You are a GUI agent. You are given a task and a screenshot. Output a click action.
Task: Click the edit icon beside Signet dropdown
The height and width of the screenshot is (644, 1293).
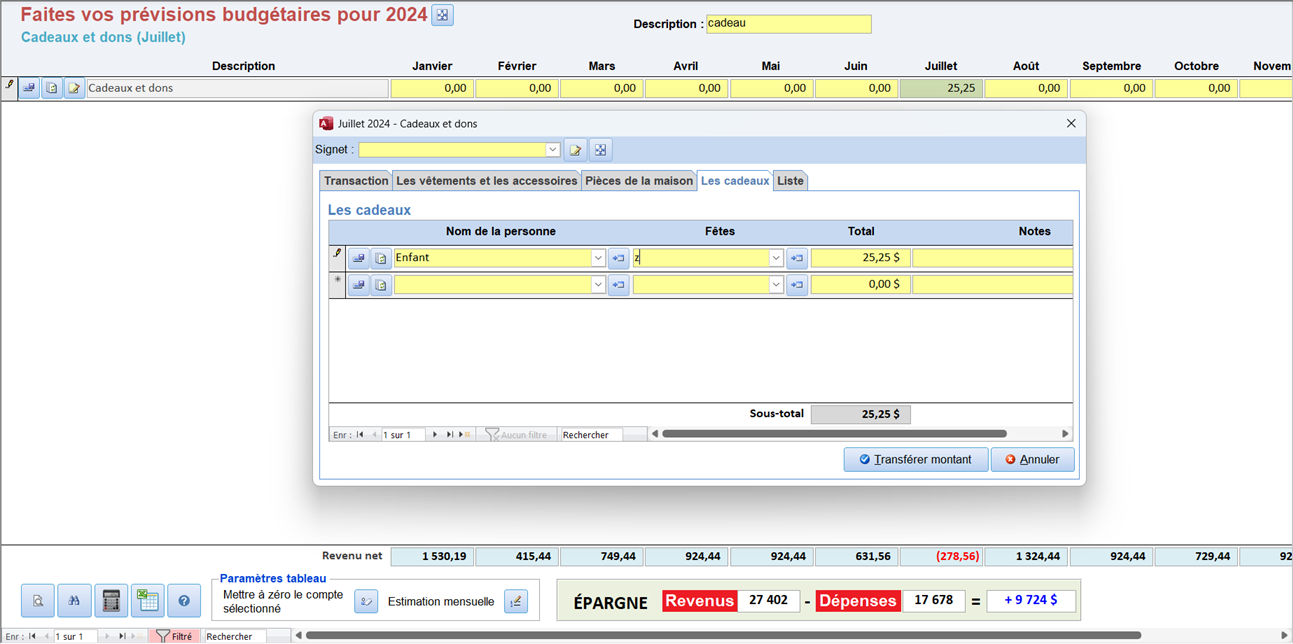tap(575, 150)
